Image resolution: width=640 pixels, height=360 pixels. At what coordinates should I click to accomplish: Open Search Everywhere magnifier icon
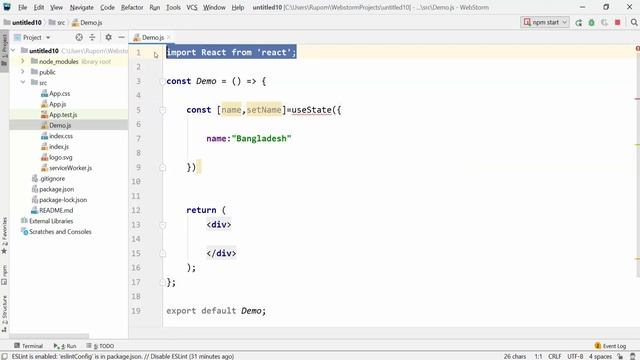pos(634,22)
